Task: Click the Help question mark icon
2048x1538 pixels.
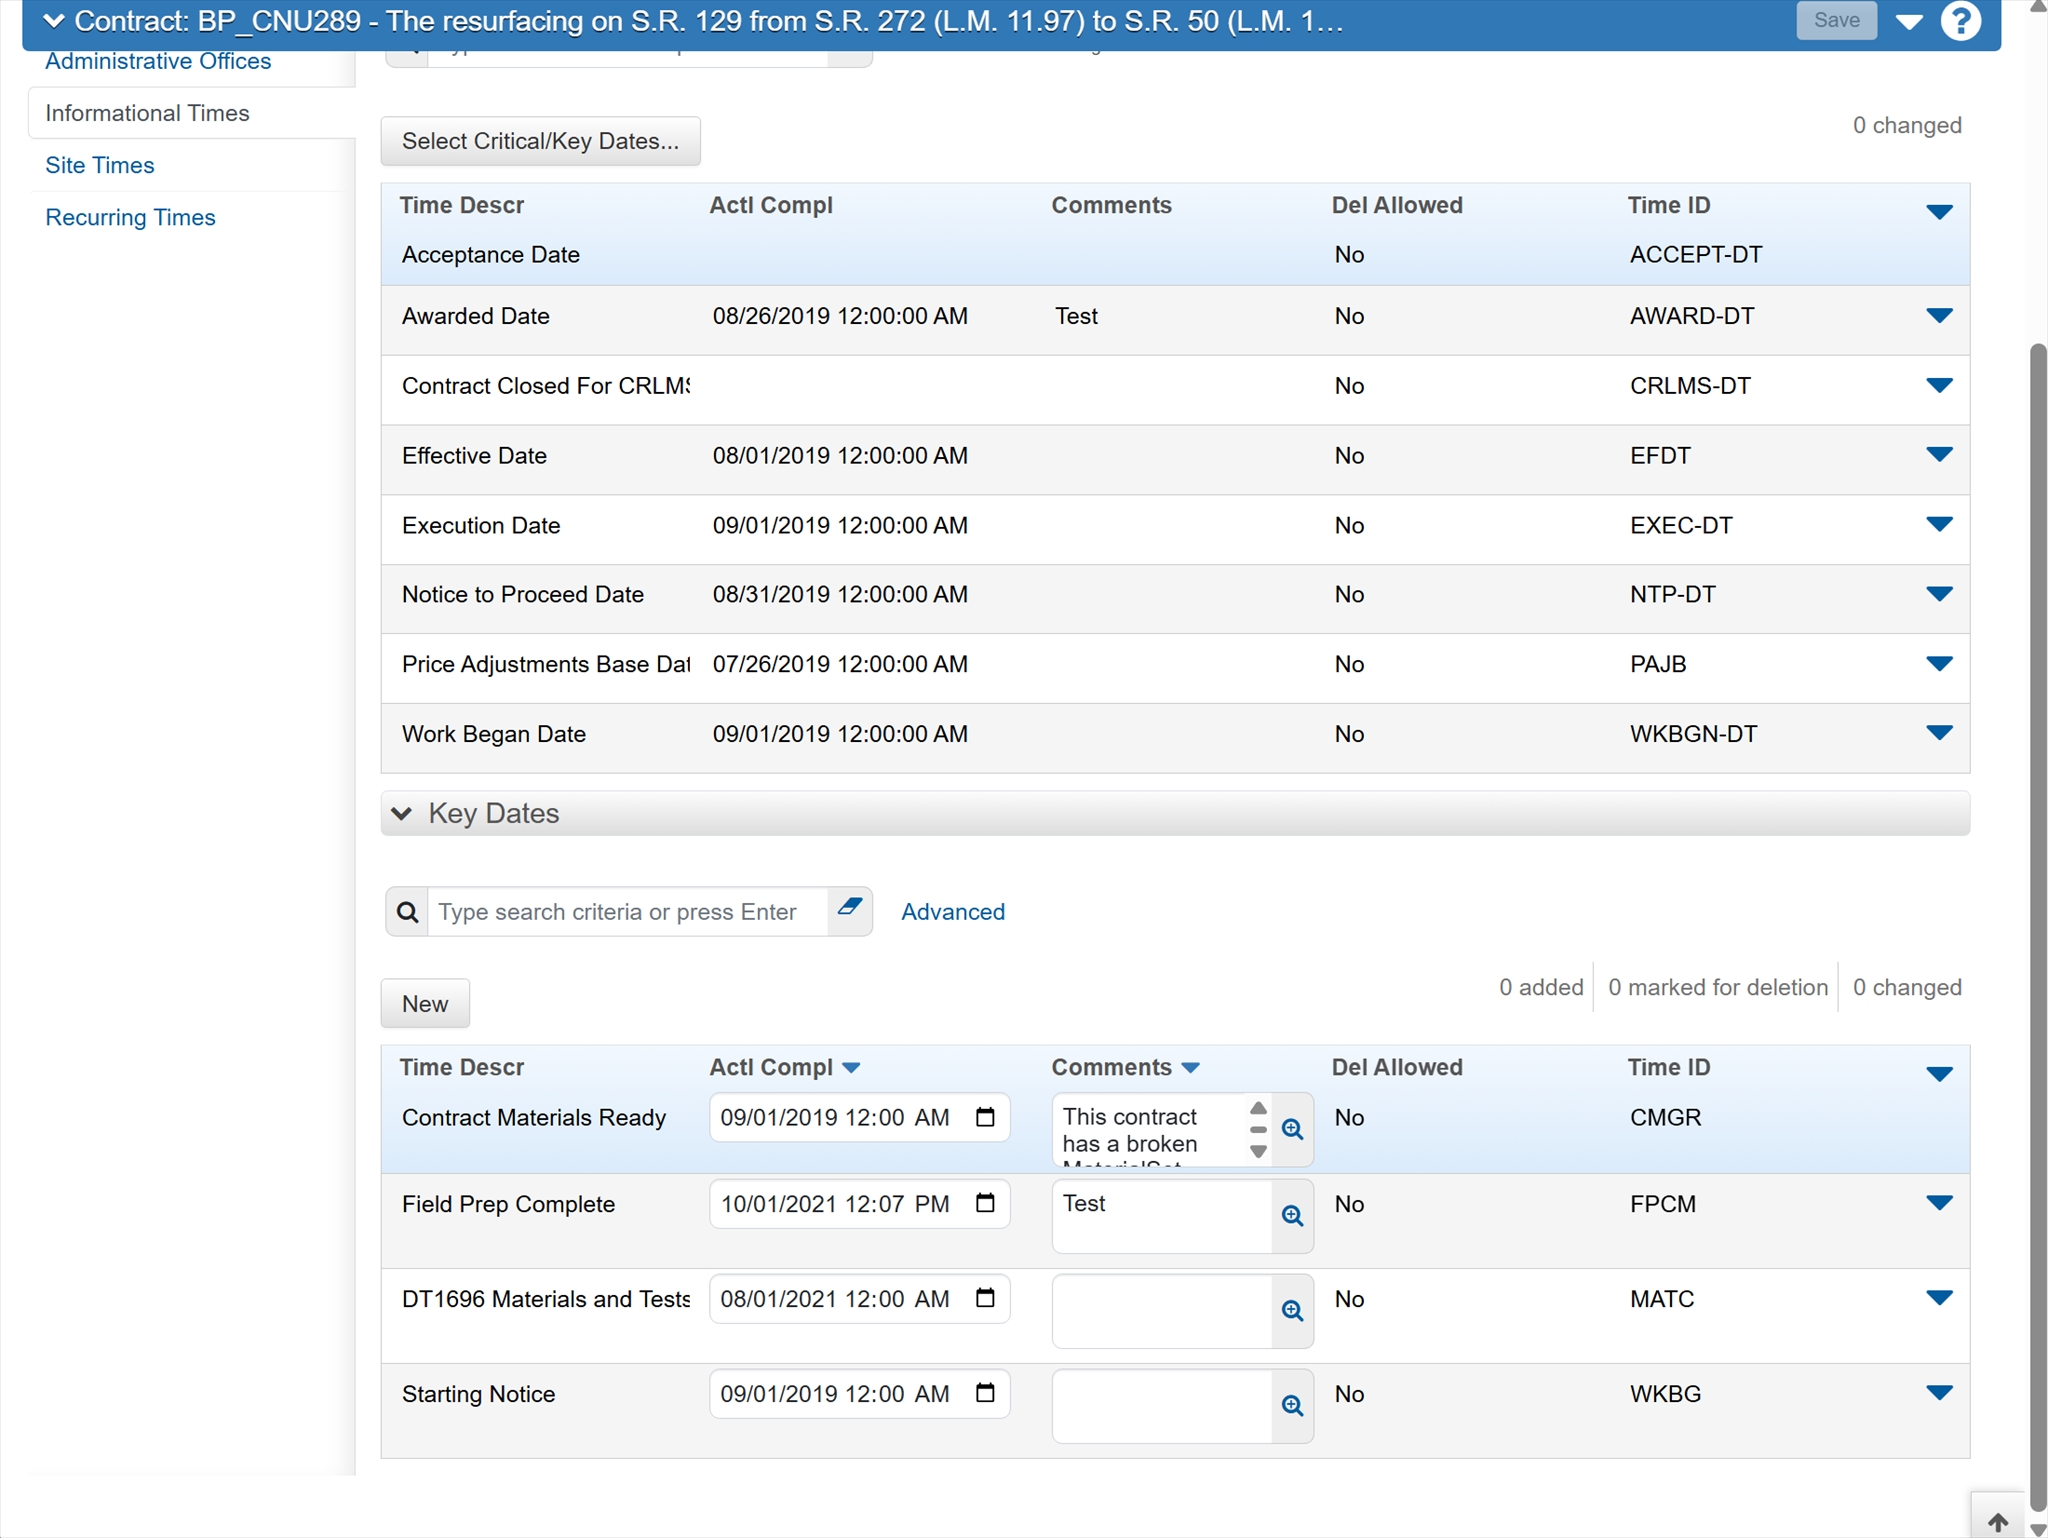Action: (x=1960, y=21)
